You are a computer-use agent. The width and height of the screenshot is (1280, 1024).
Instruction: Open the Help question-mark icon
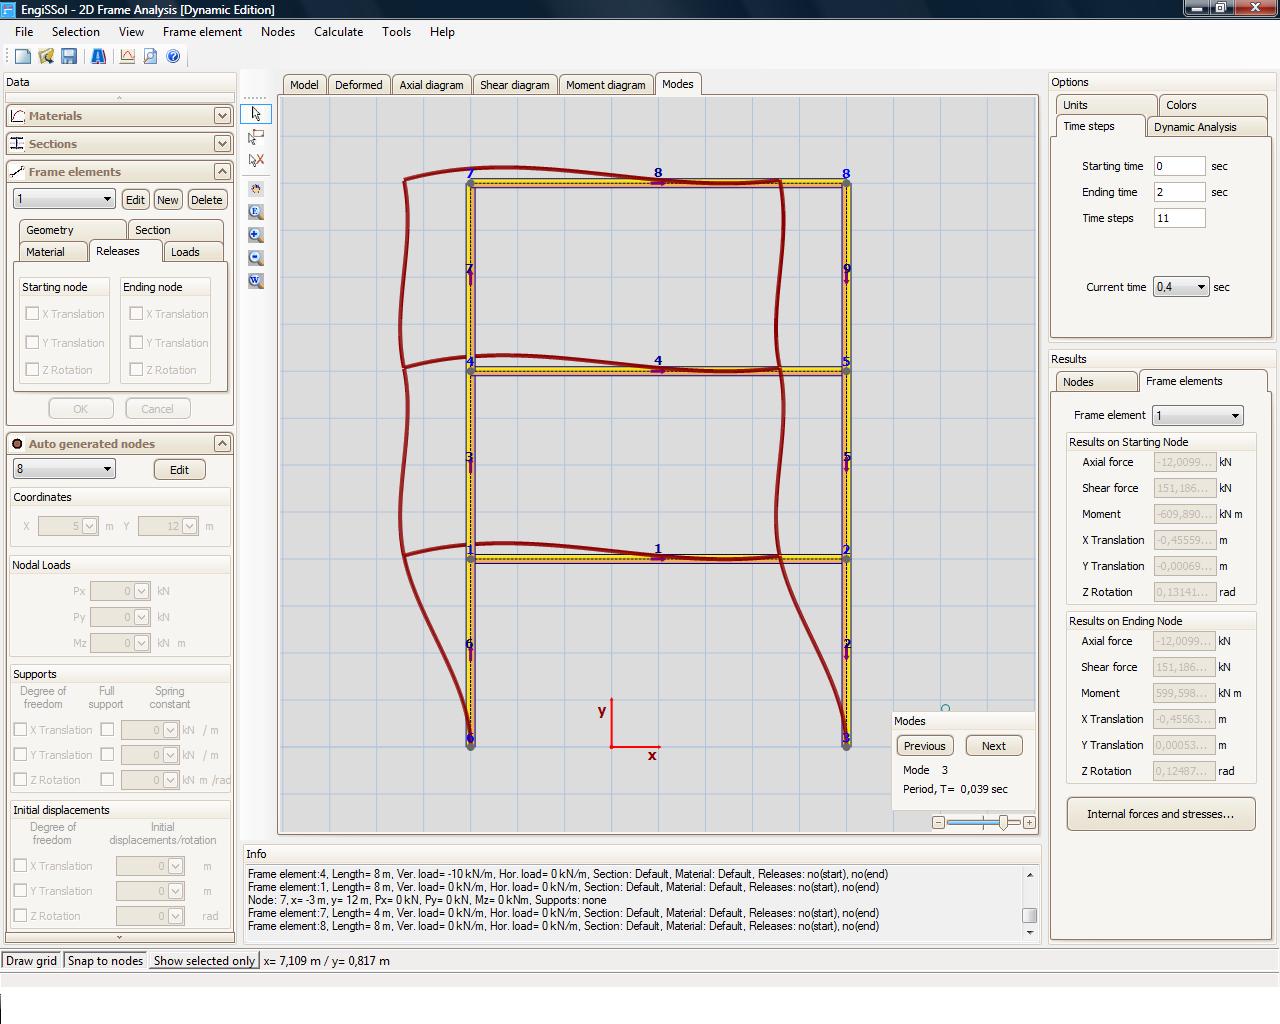(x=174, y=56)
